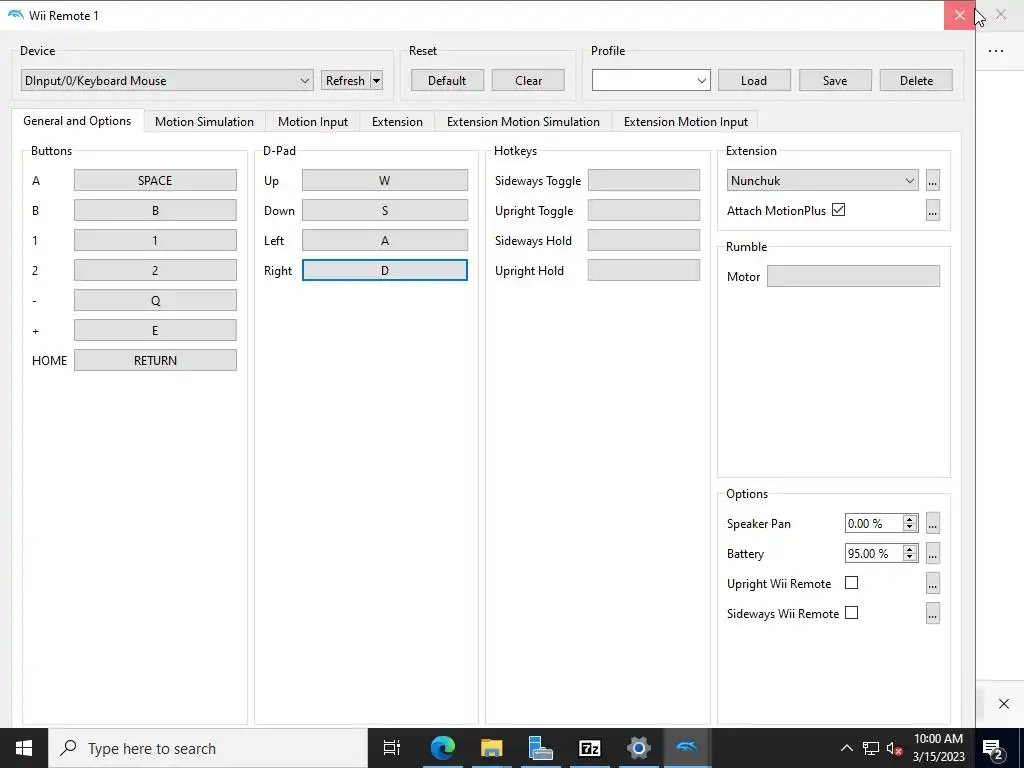Open 7-Zip from the taskbar
The height and width of the screenshot is (768, 1024).
pyautogui.click(x=590, y=748)
